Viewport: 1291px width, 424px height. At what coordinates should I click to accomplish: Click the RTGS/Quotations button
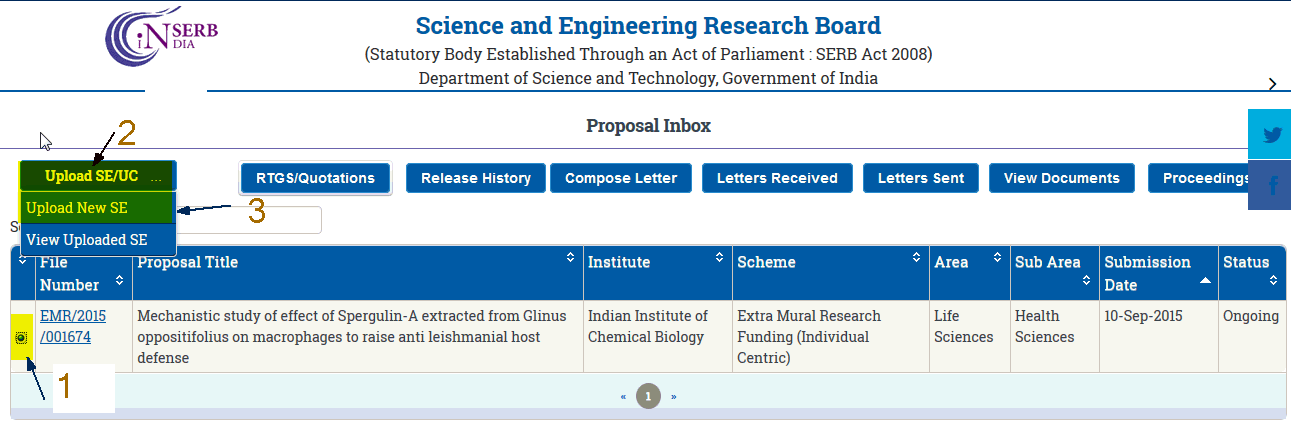pos(315,178)
